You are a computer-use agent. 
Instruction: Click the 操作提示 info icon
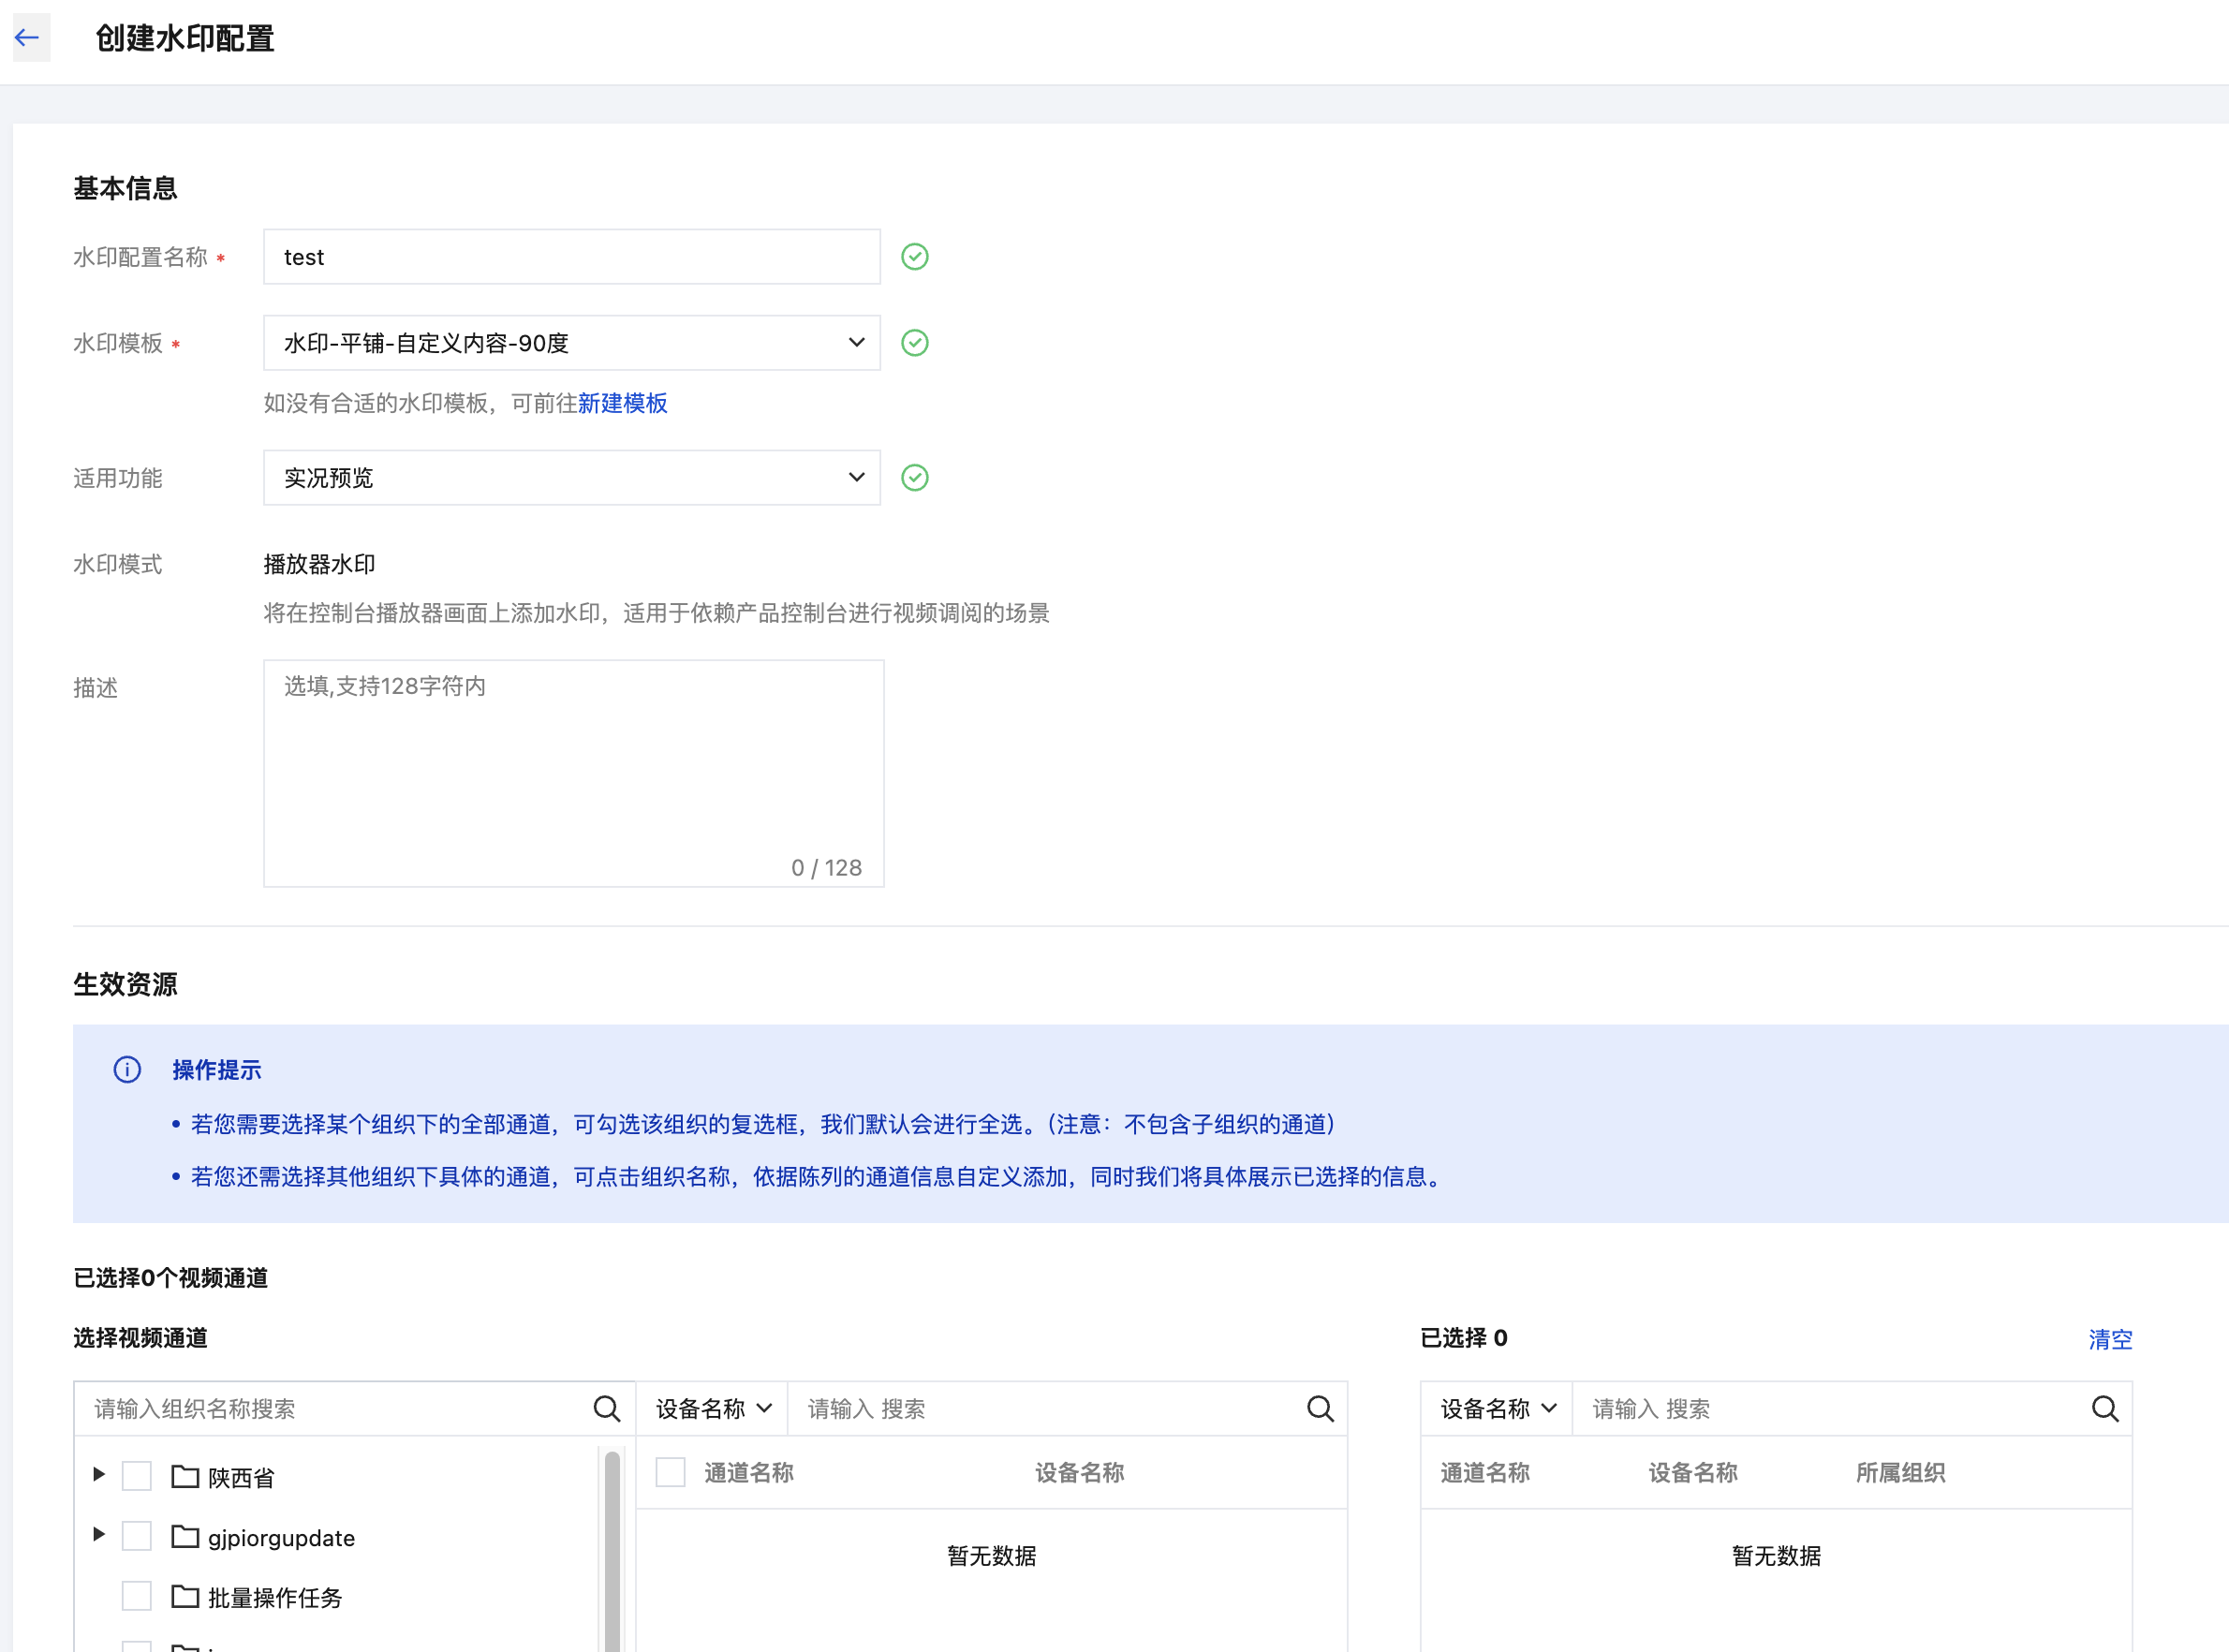click(x=127, y=1069)
